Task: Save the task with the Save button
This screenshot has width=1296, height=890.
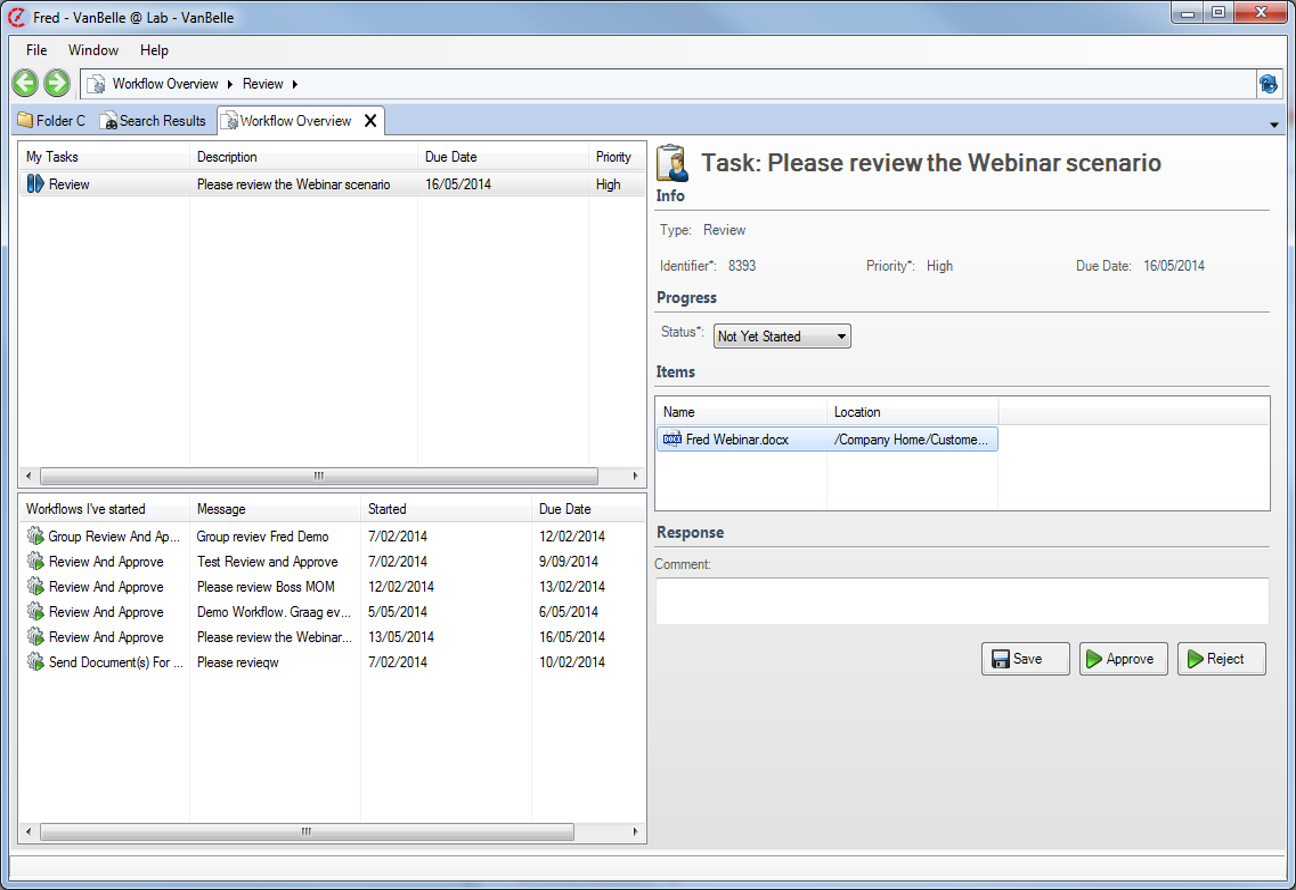Action: (1025, 659)
